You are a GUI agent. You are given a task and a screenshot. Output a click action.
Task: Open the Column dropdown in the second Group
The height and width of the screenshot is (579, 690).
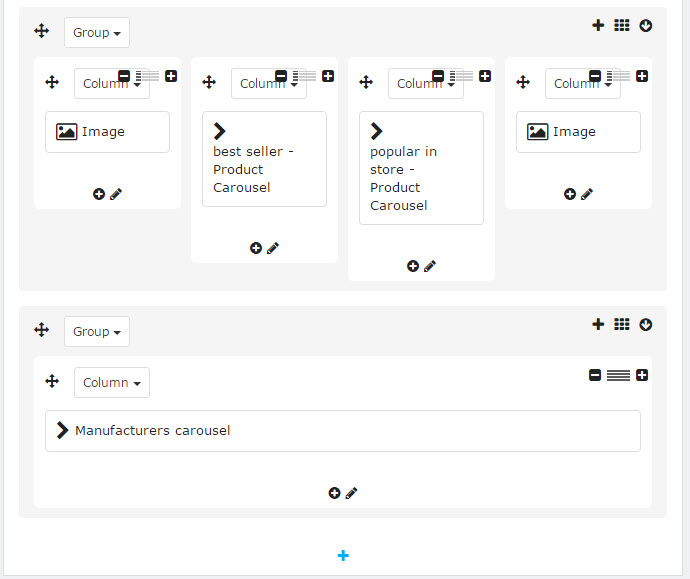[112, 383]
